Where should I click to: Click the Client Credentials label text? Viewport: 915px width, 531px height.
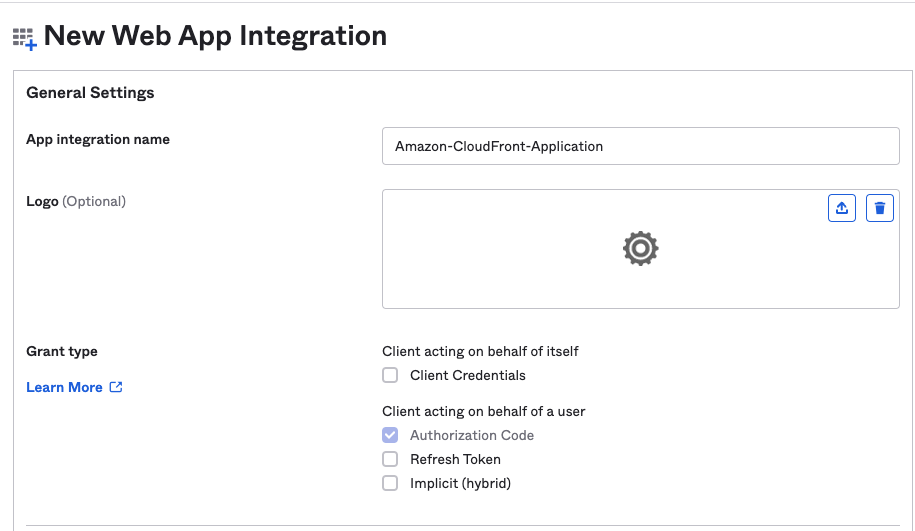pos(467,375)
